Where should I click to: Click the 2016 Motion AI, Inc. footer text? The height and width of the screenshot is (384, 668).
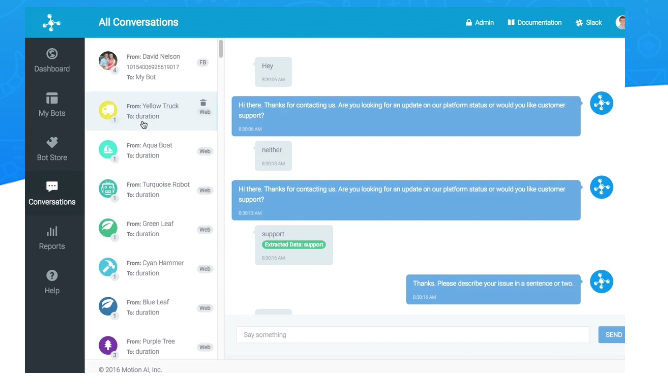tap(130, 370)
